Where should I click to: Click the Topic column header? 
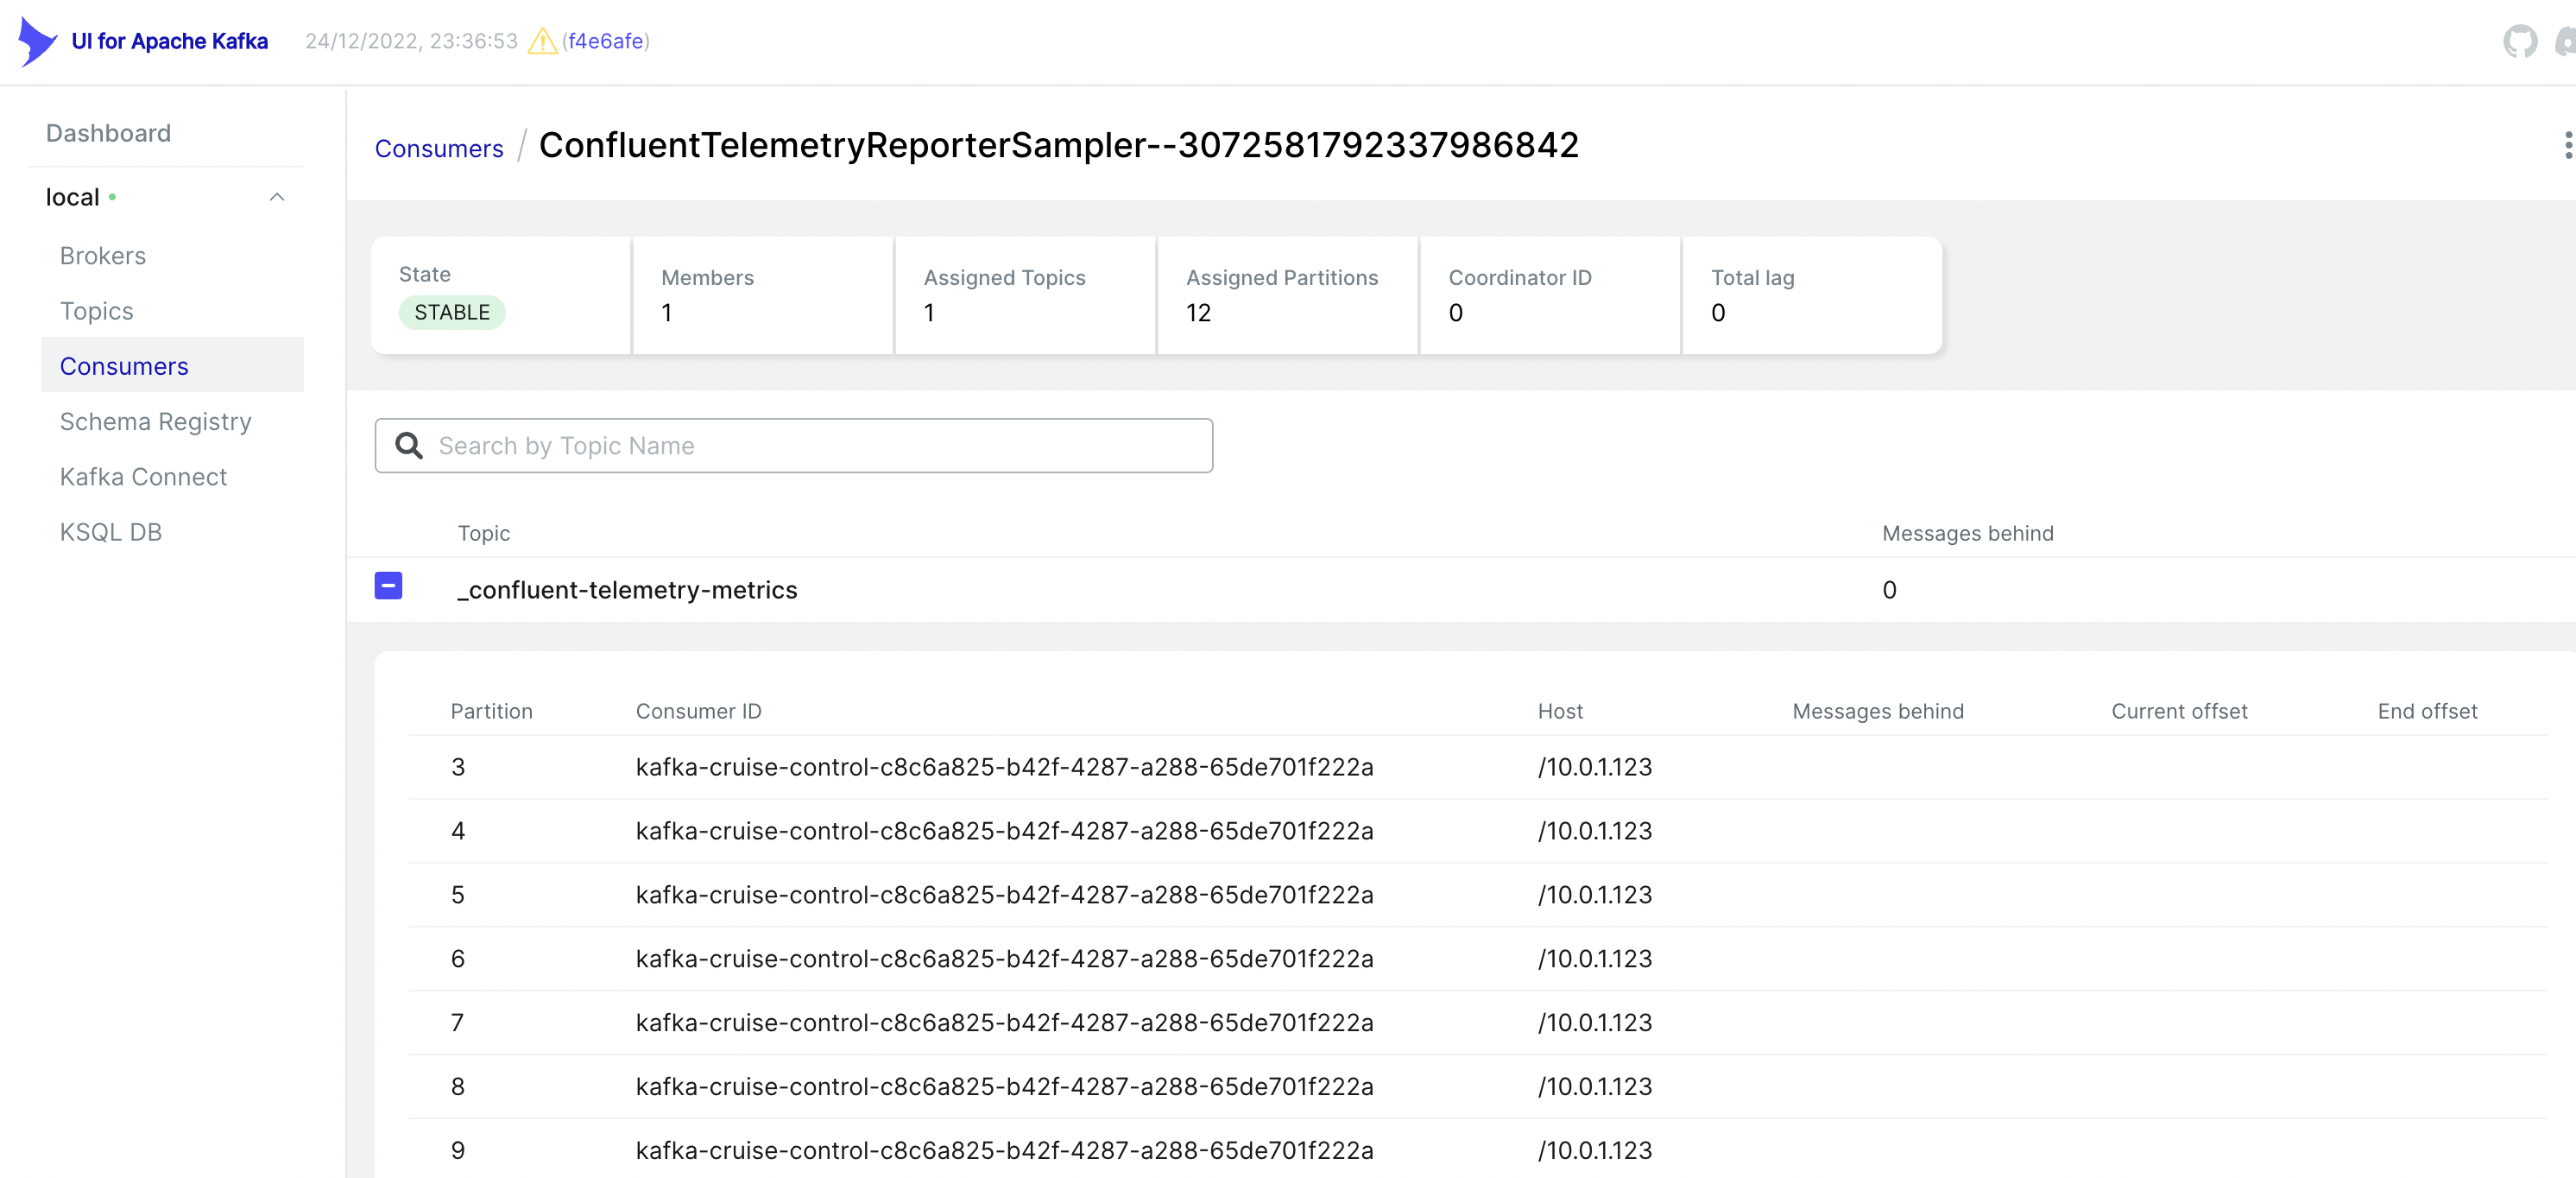pyautogui.click(x=484, y=533)
